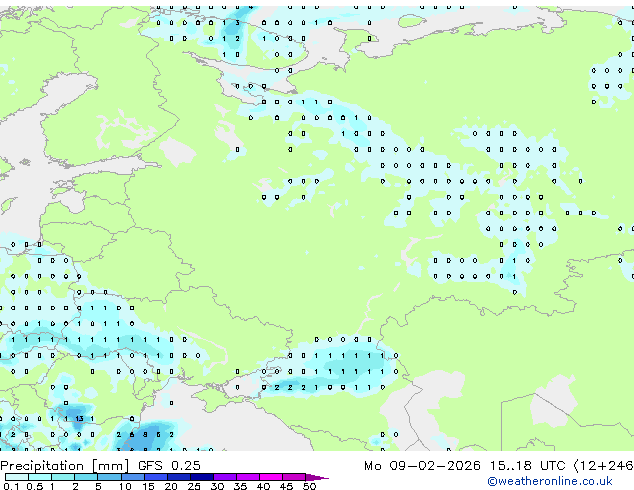Click the legend value 10
The height and width of the screenshot is (490, 634).
[x=125, y=486]
